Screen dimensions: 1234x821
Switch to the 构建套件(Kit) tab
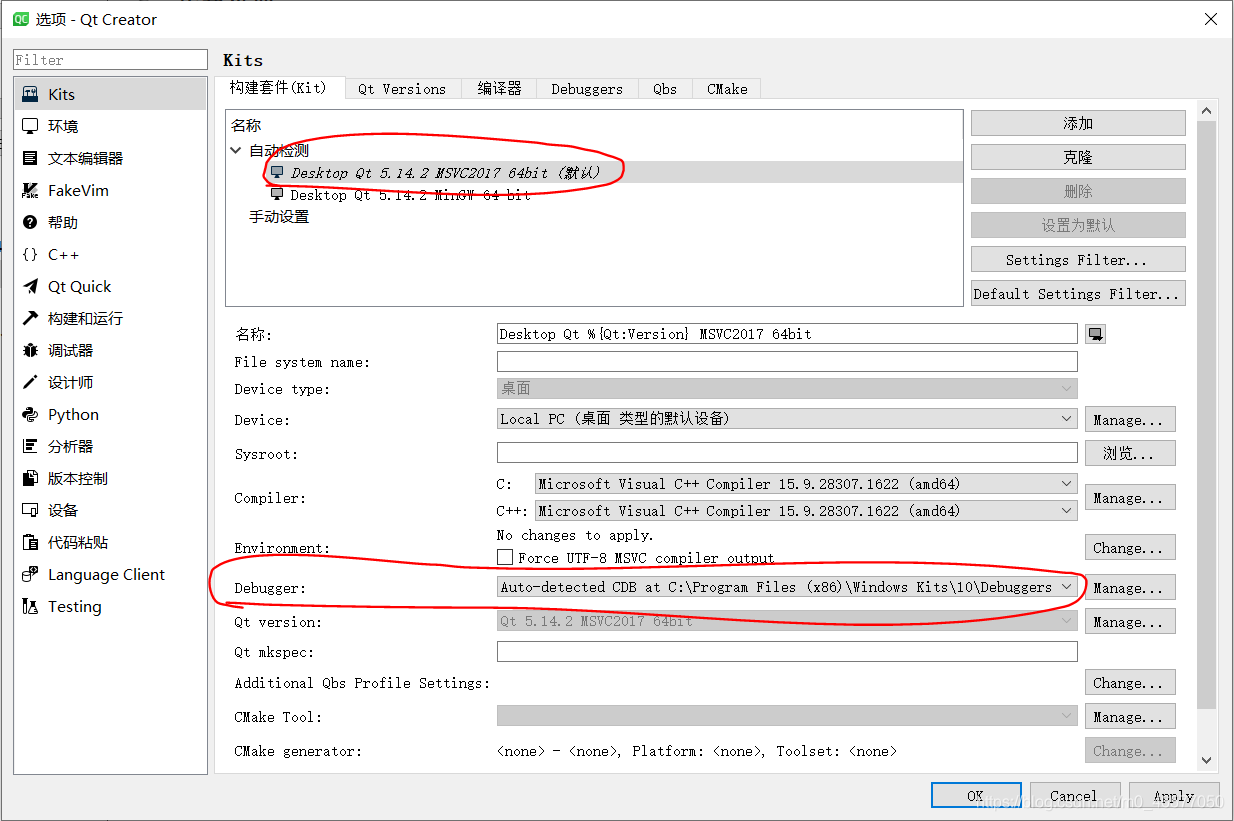(x=279, y=88)
